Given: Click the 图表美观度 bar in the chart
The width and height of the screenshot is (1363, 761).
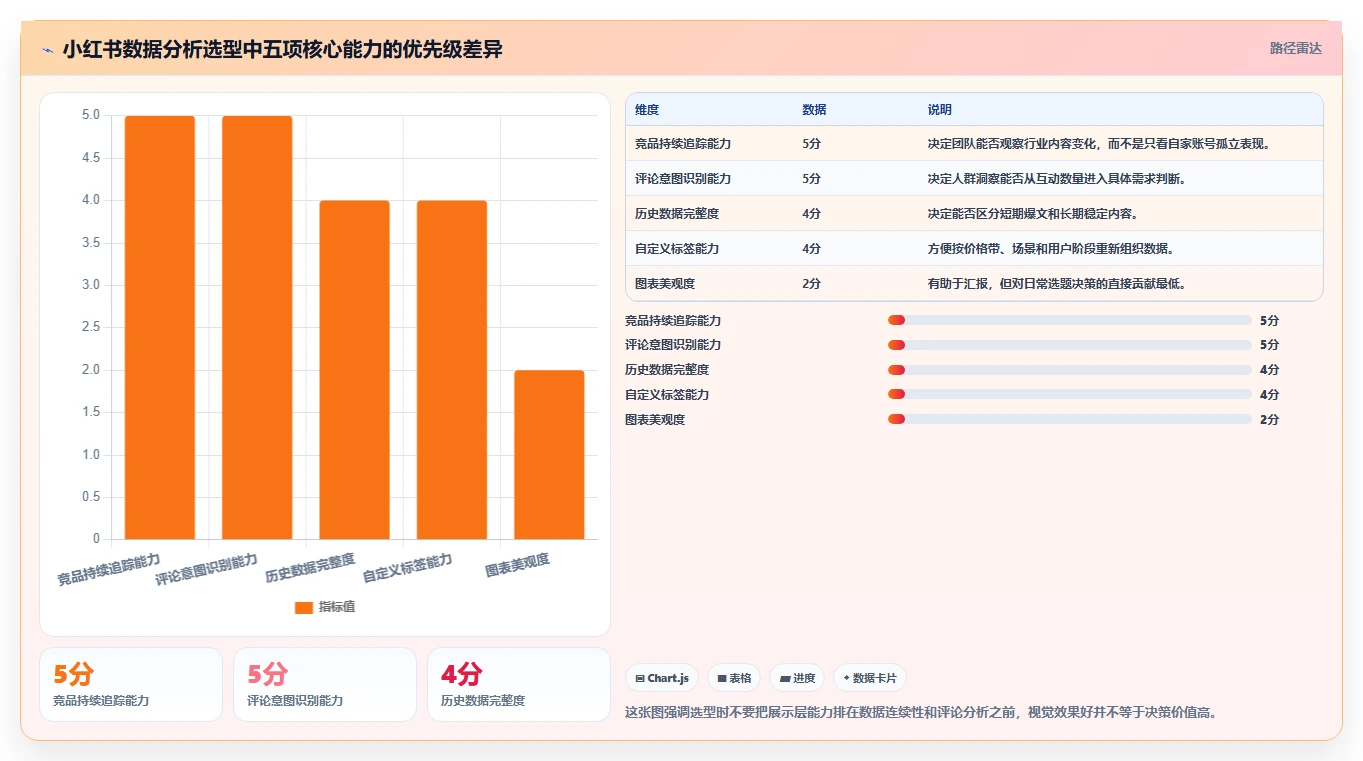Looking at the screenshot, I should (x=549, y=455).
